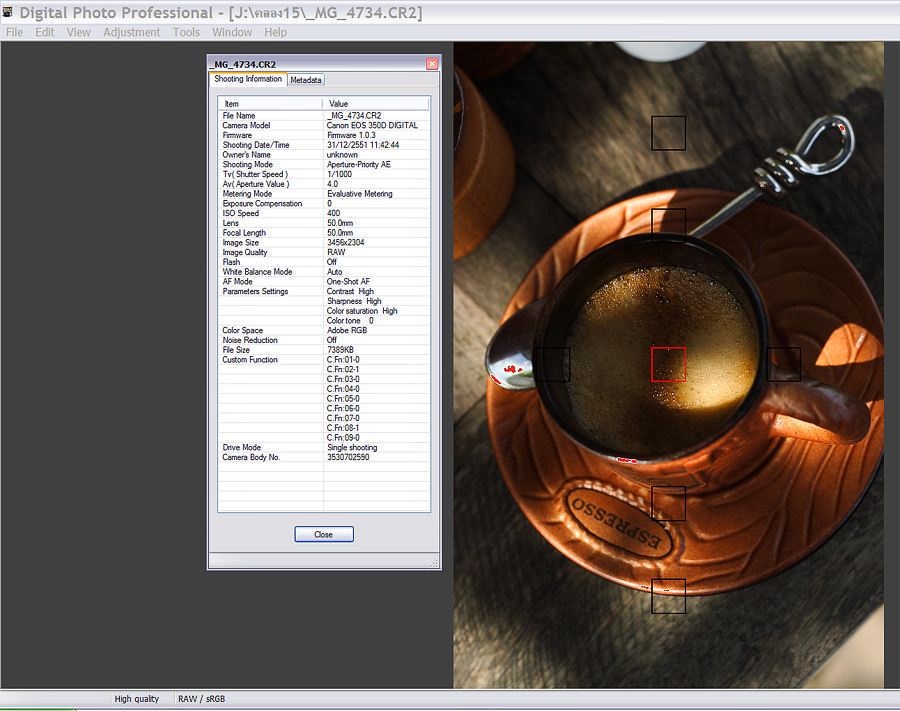900x711 pixels.
Task: Click the AF point frame above the ESPRESSO label
Action: [x=668, y=503]
